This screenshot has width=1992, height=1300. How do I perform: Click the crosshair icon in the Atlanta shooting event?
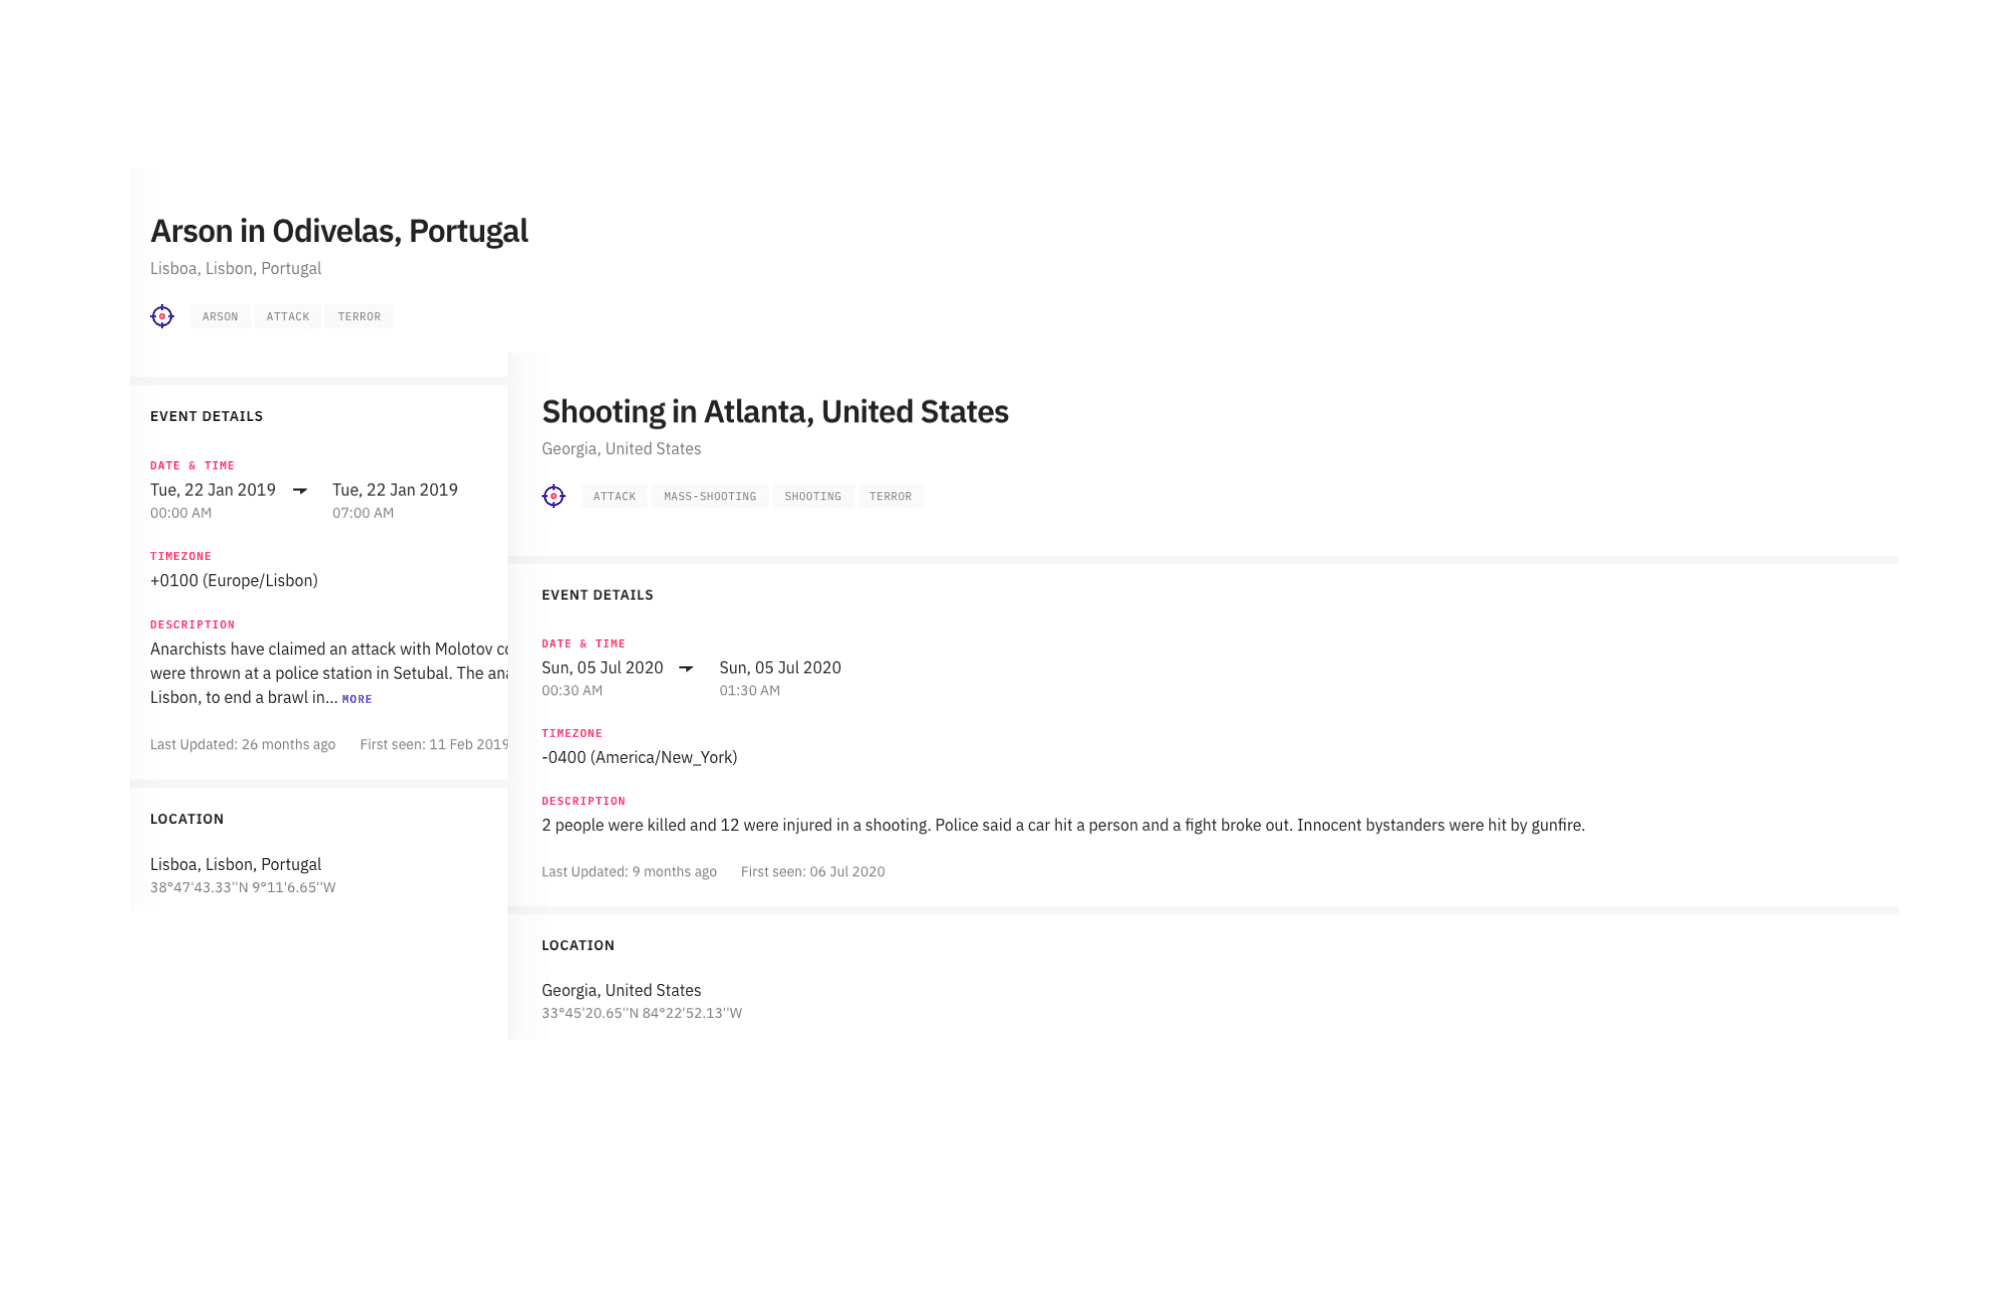(553, 496)
